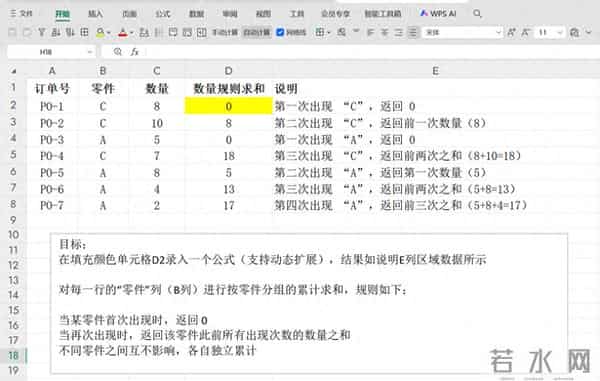The image size is (600, 381).
Task: Click the funnel filter icon
Action: pos(41,33)
